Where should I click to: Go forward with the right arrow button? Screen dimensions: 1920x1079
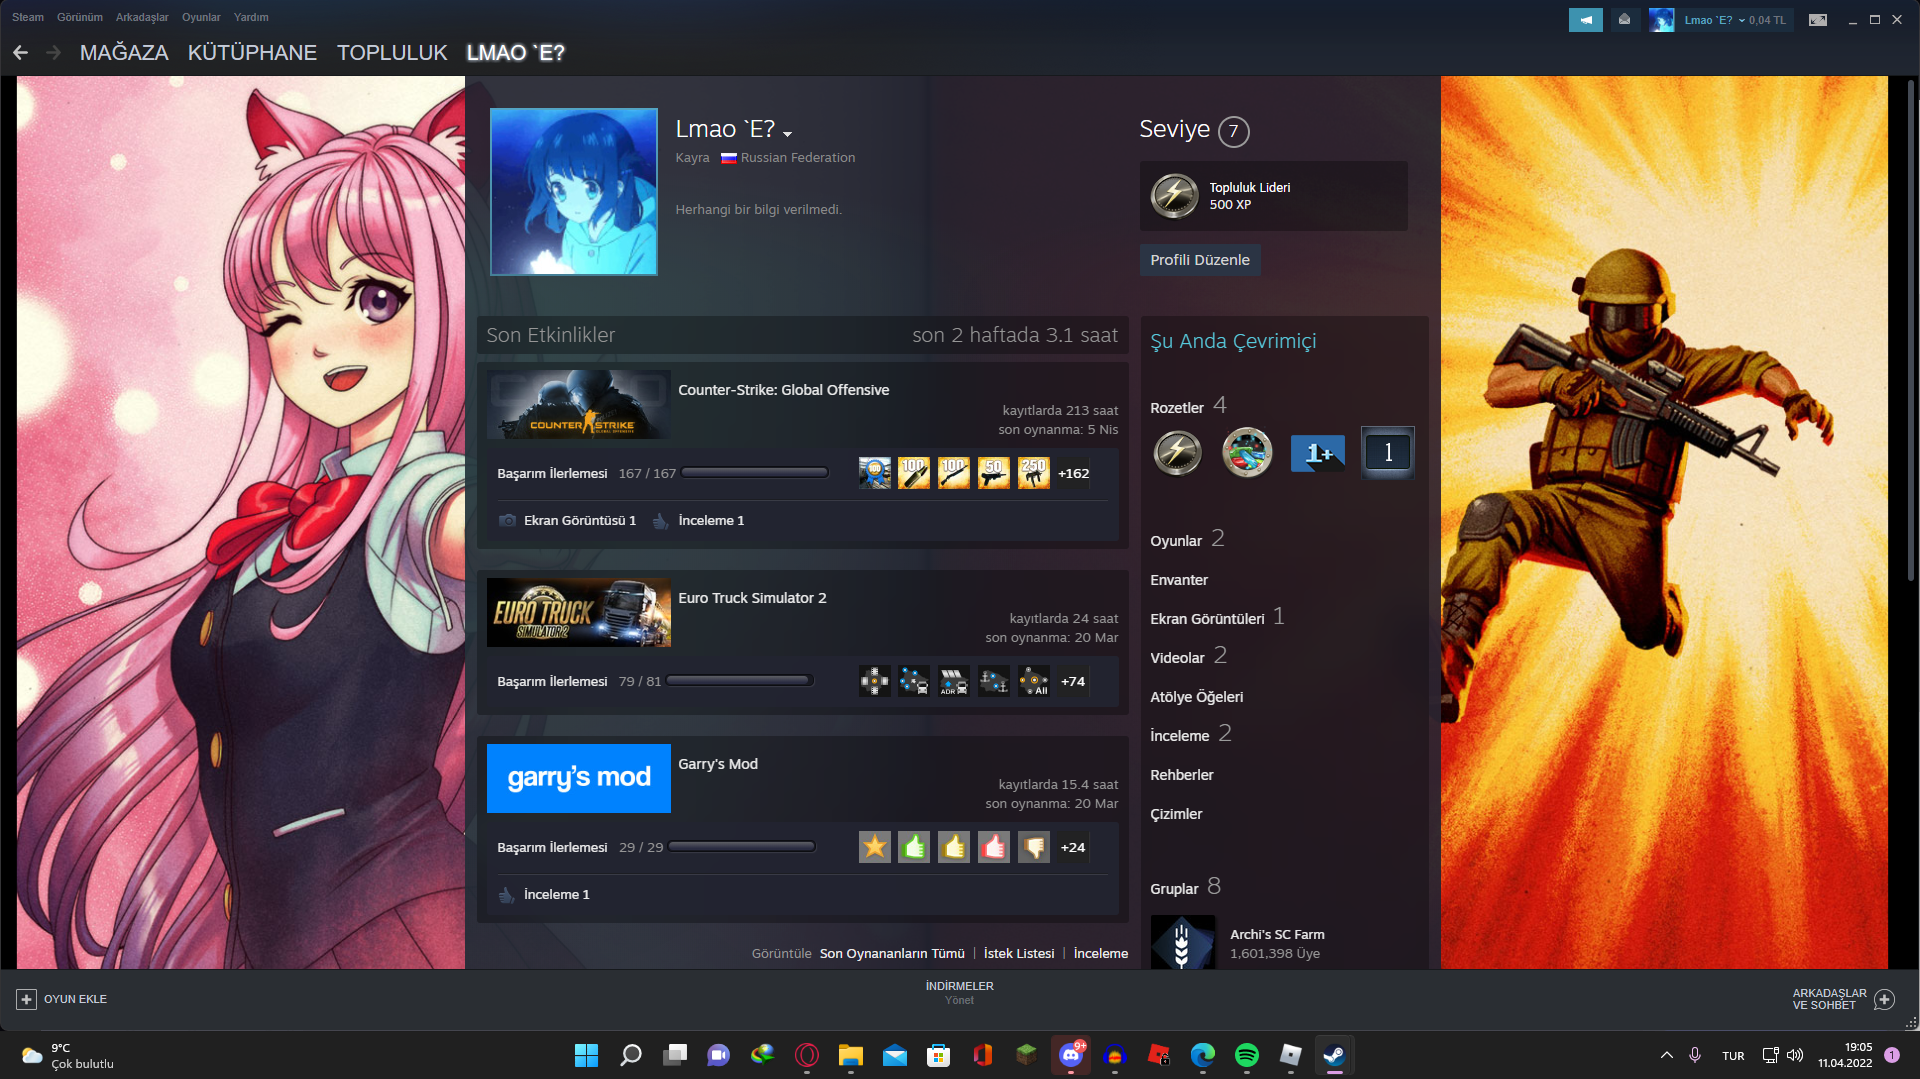(54, 52)
